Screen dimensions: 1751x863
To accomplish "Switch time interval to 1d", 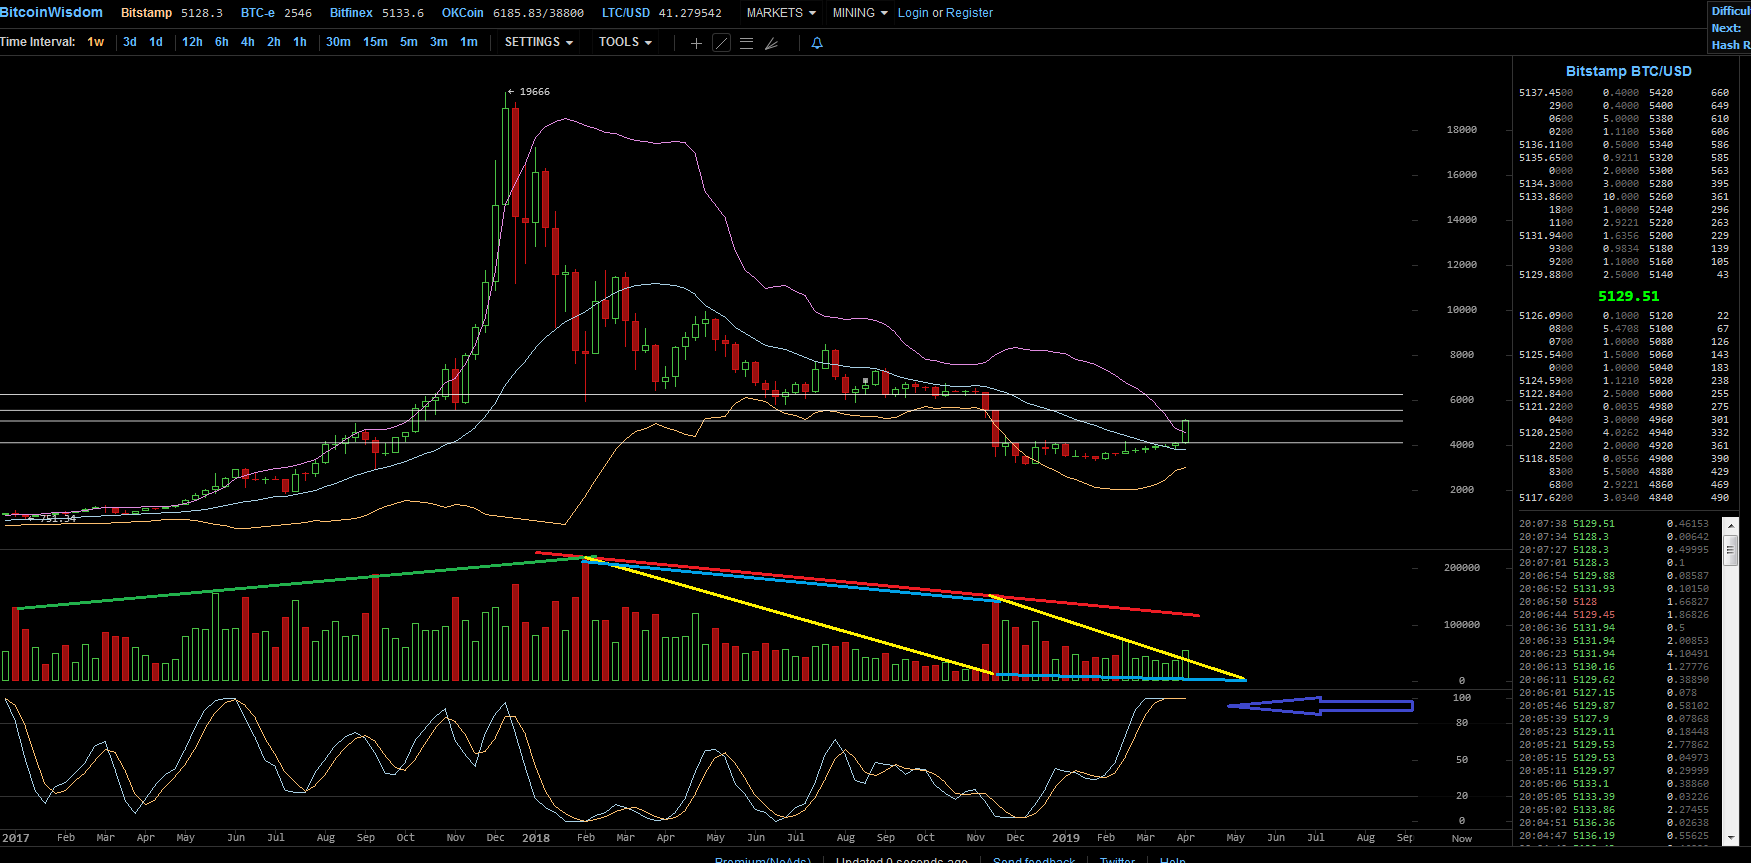I will point(156,42).
